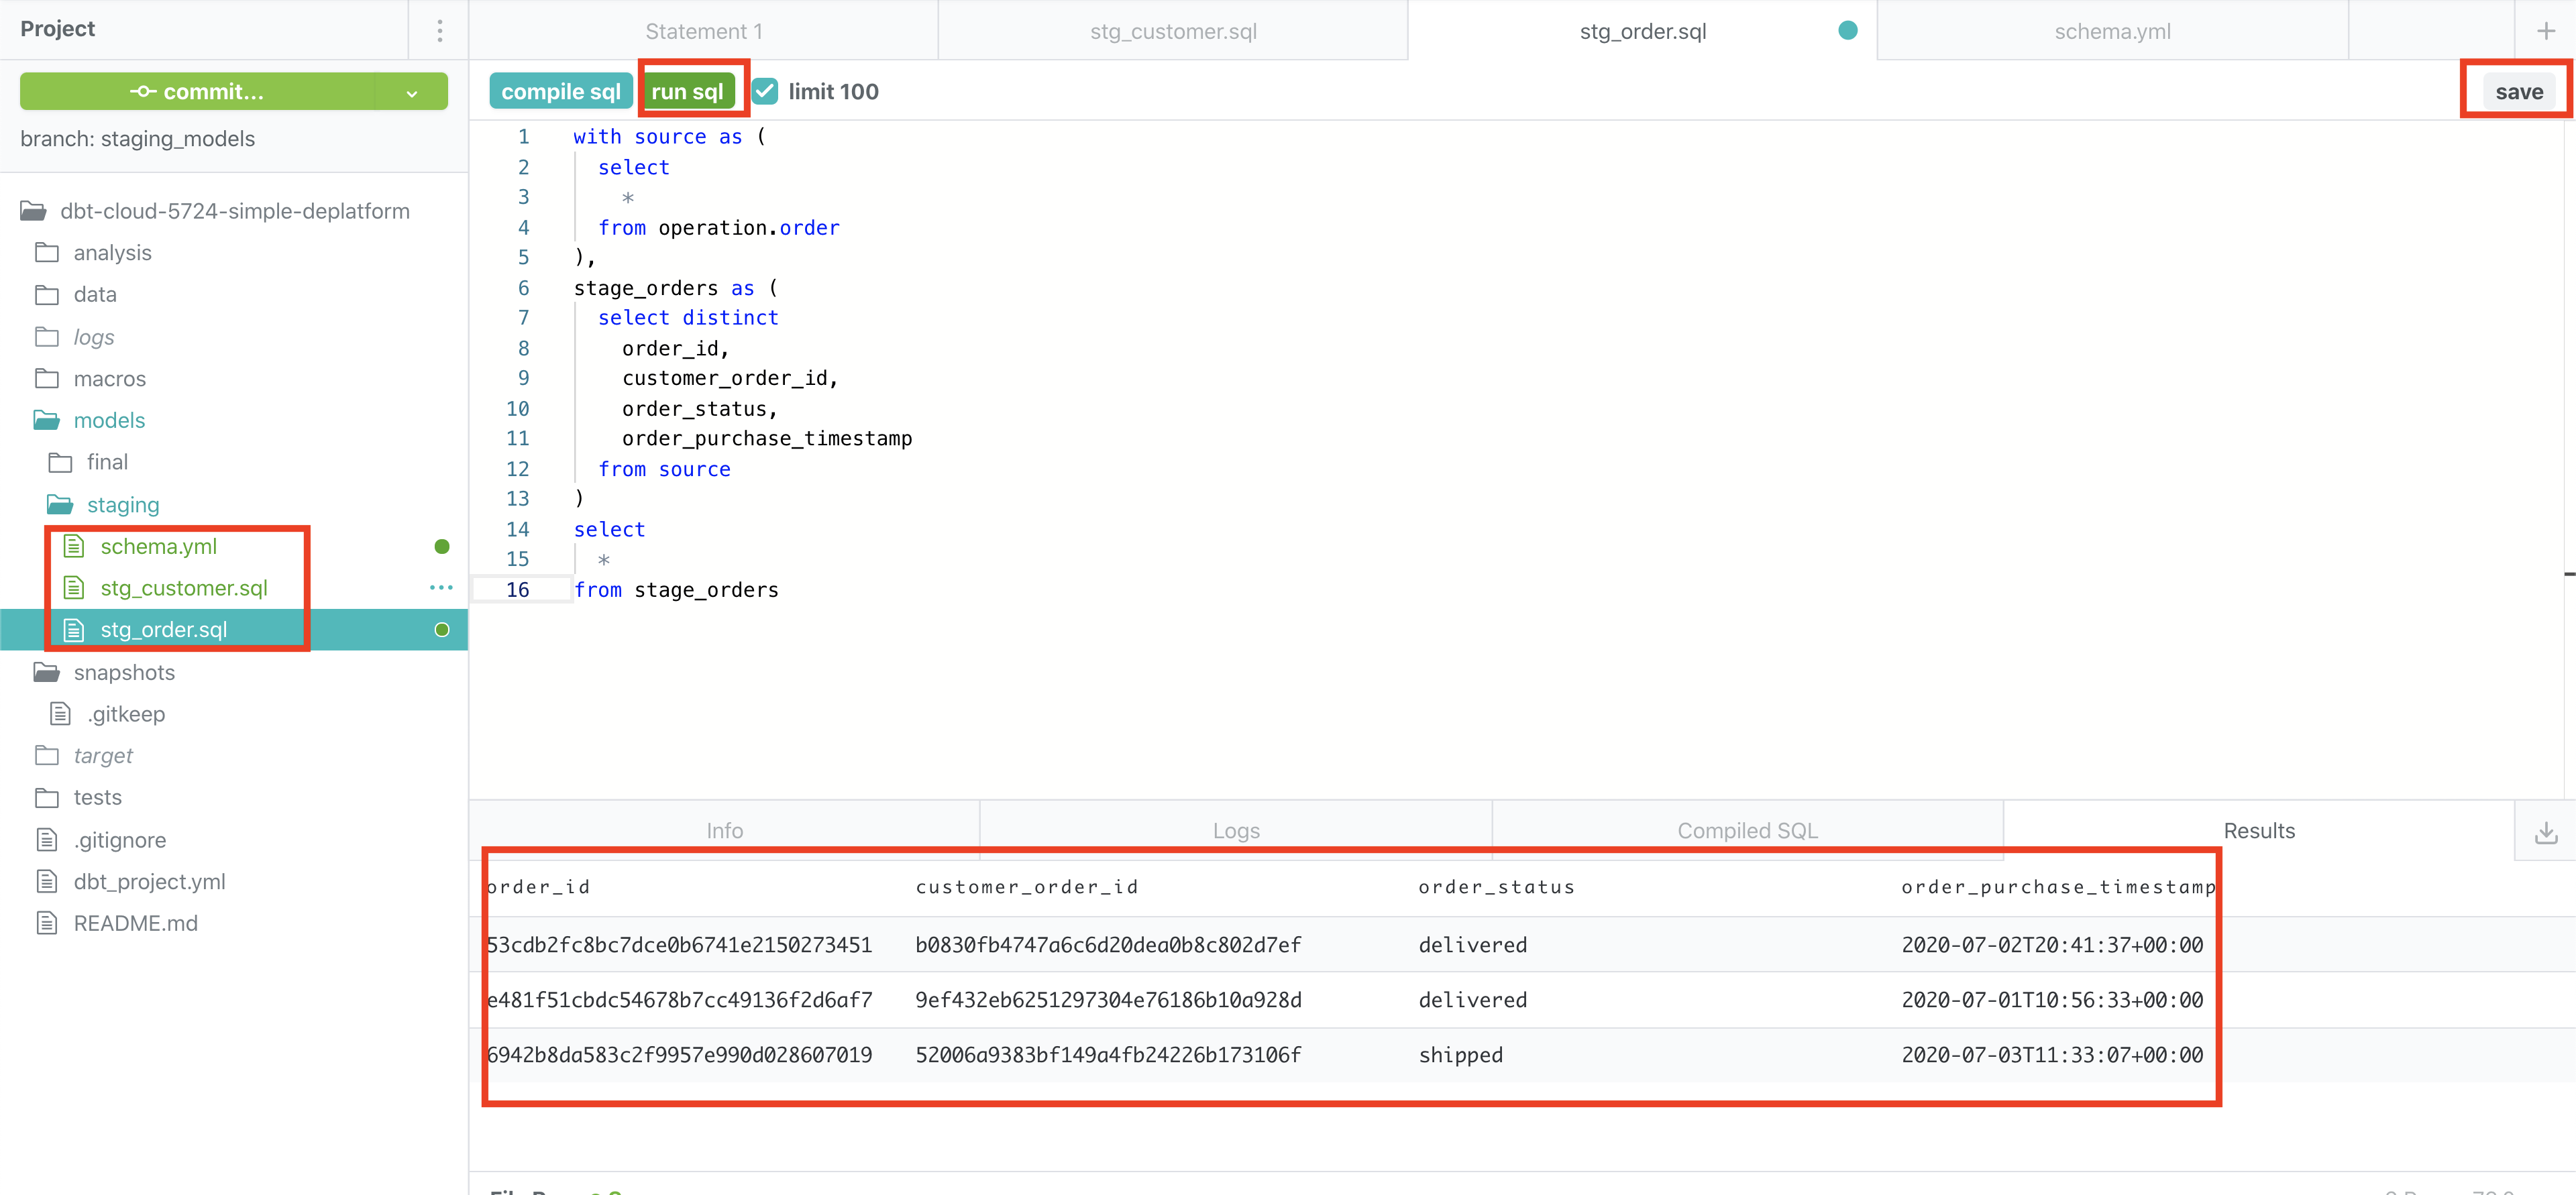This screenshot has height=1195, width=2576.
Task: Click the schema.yml file icon in staging
Action: point(74,546)
